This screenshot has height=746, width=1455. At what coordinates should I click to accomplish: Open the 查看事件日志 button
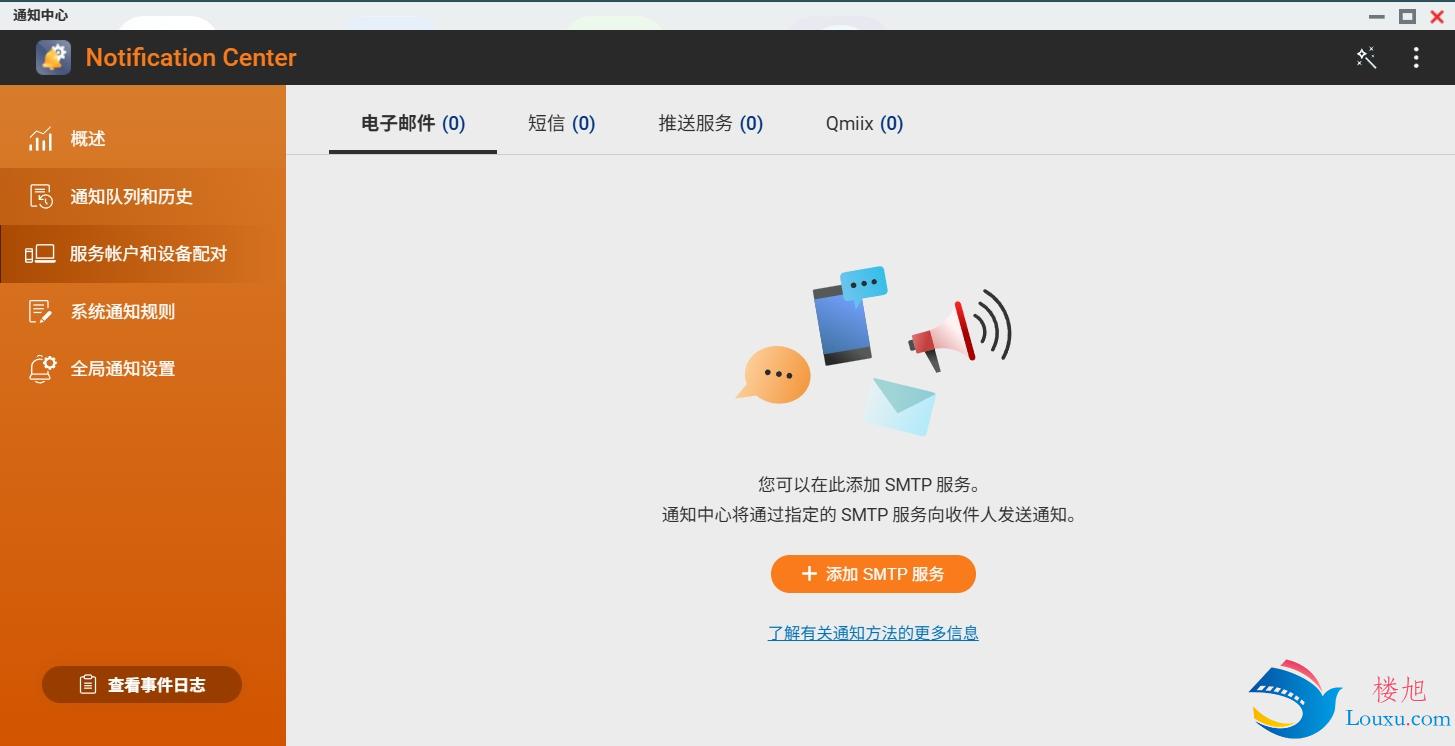pyautogui.click(x=142, y=685)
